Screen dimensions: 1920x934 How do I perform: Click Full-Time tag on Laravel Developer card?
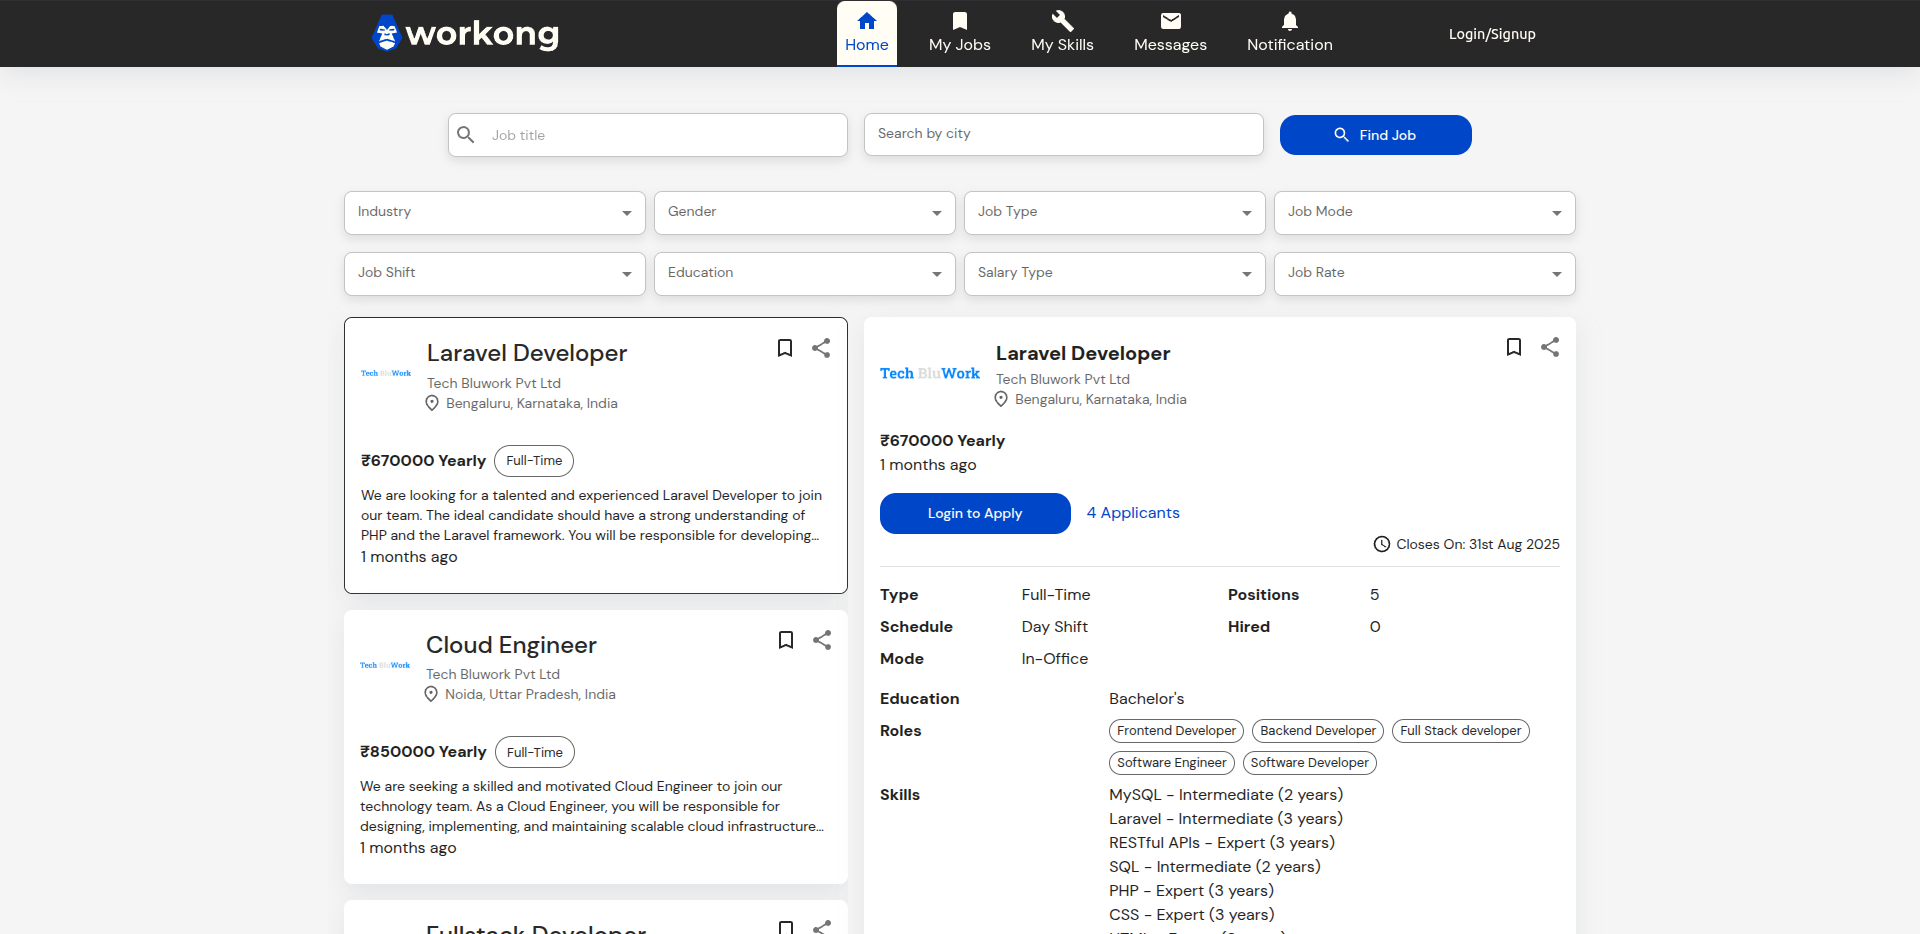point(534,461)
